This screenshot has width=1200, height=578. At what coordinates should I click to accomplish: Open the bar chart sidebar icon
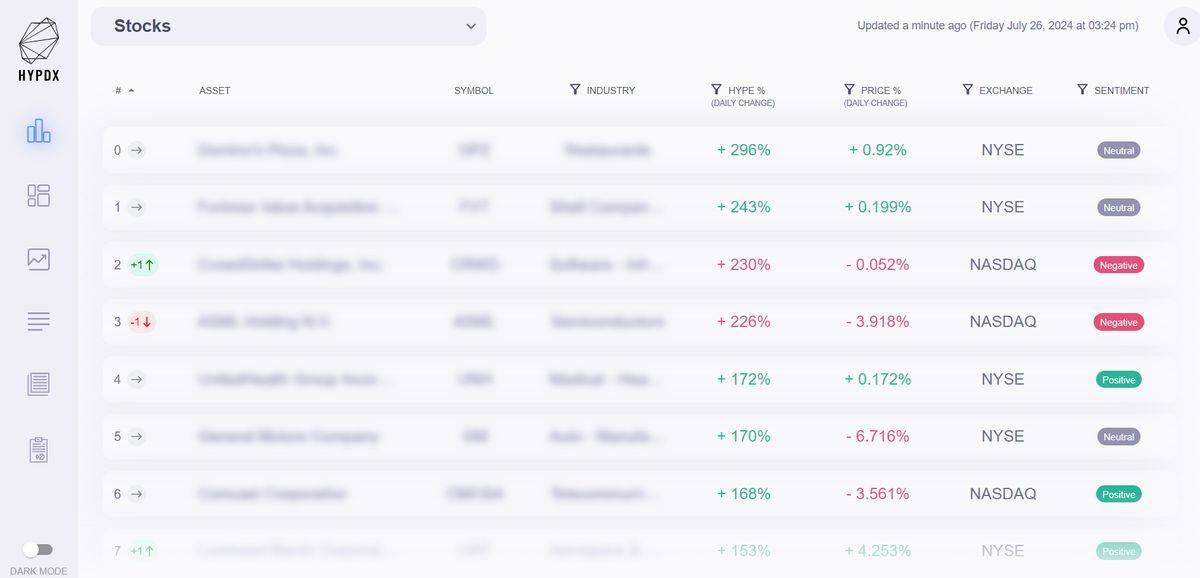39,131
